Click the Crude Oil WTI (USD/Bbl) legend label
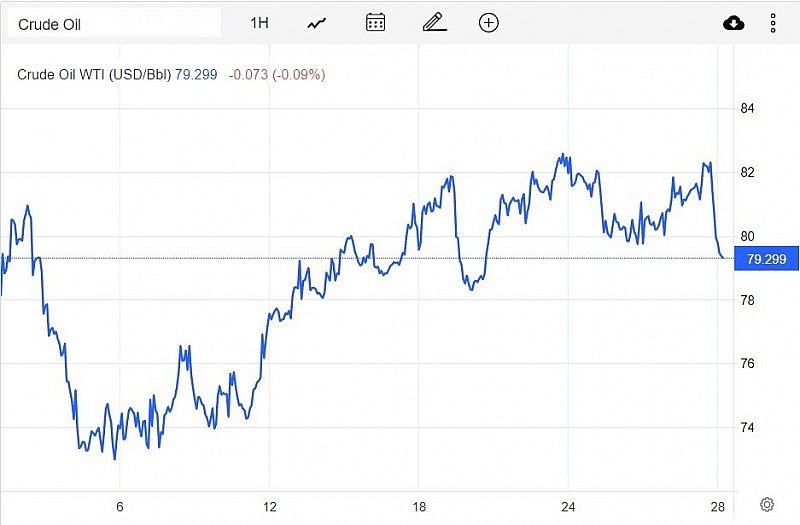Image resolution: width=800 pixels, height=525 pixels. (x=96, y=74)
